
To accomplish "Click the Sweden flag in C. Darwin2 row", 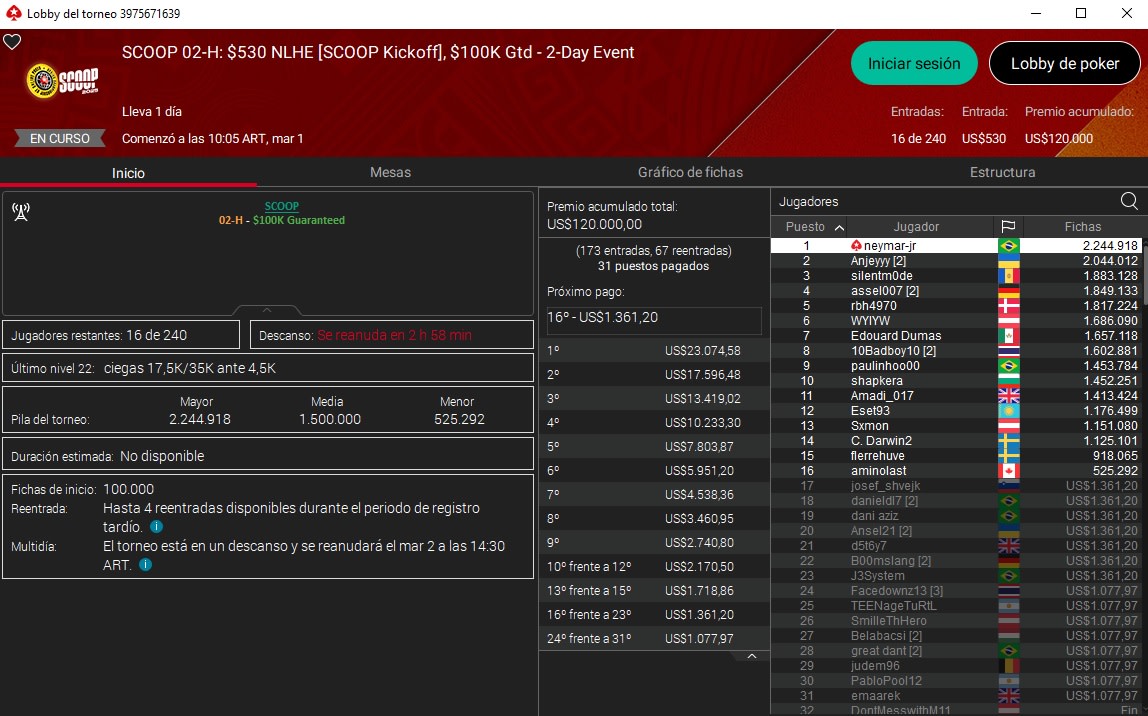I will pyautogui.click(x=1008, y=441).
